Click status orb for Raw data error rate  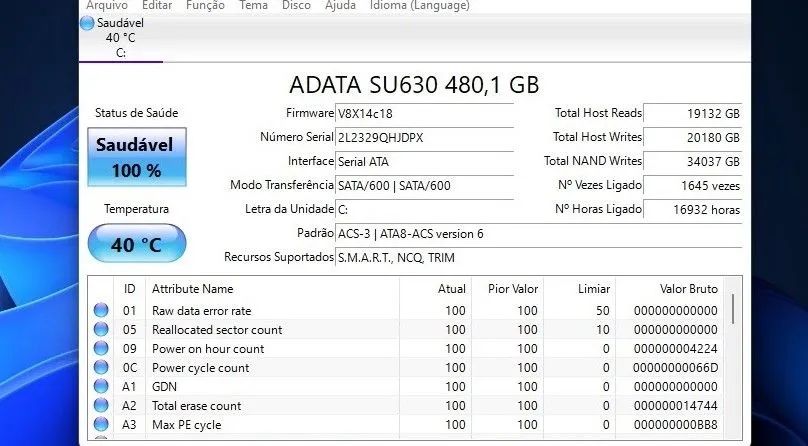(101, 311)
